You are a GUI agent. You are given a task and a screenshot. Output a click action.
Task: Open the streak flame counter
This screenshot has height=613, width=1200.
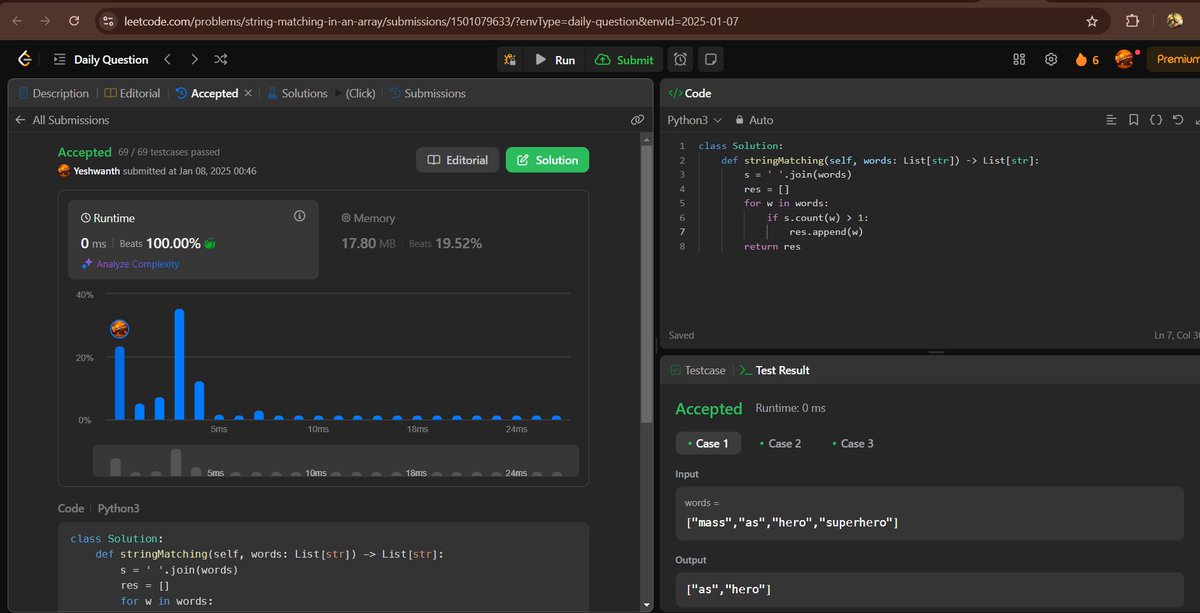[1086, 60]
